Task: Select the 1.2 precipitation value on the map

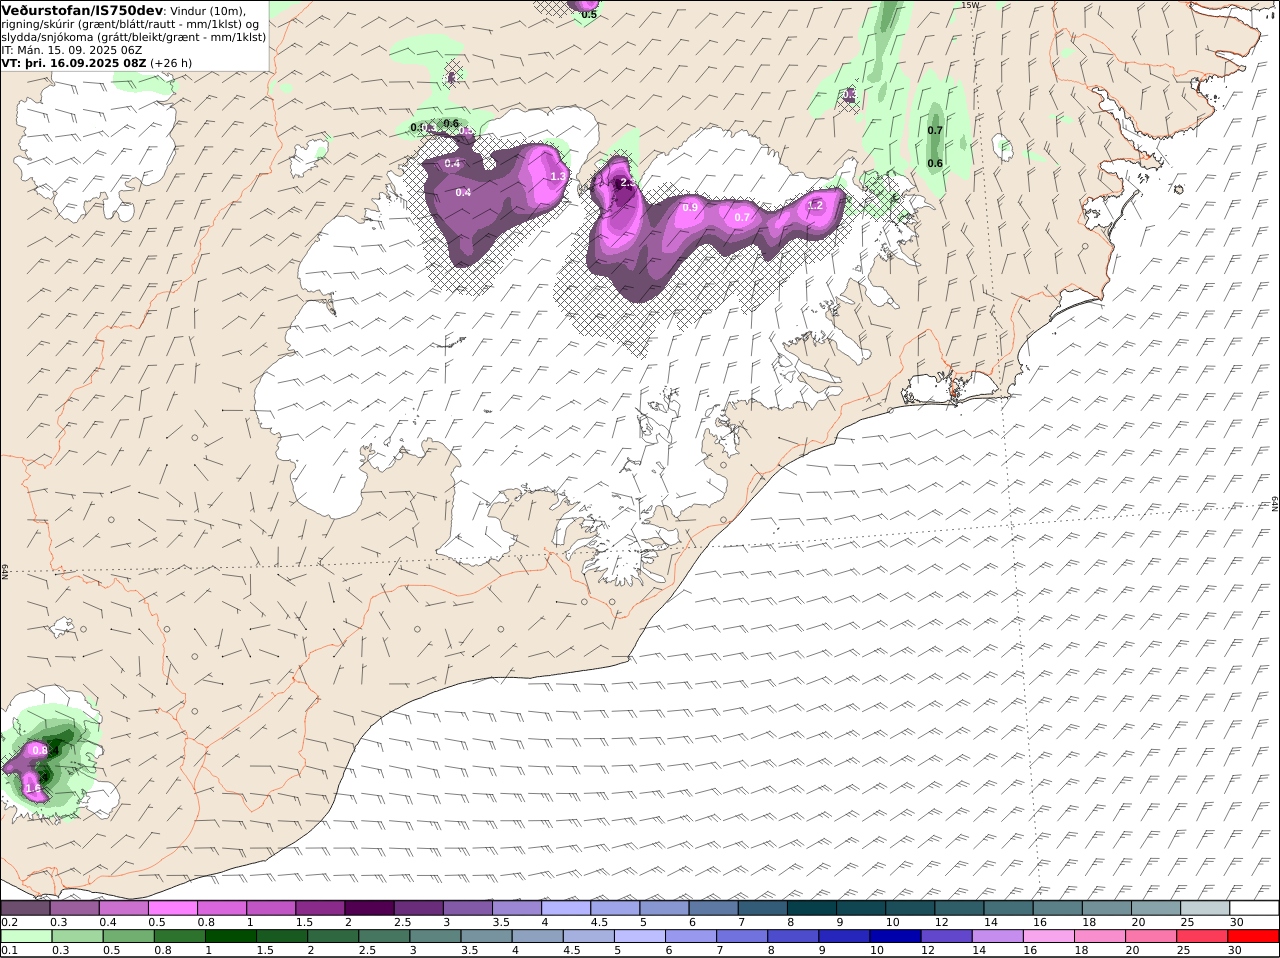Action: [x=815, y=205]
